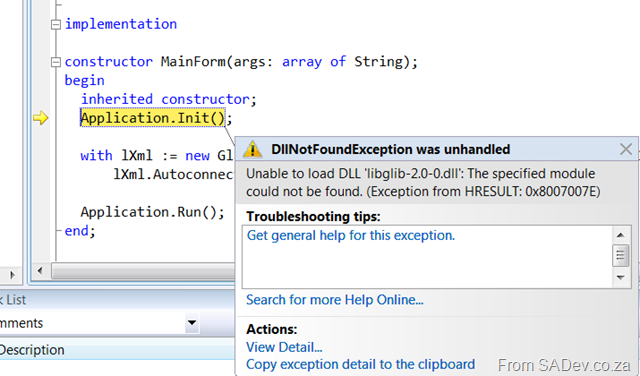Click the 'Actions:' heading in dialog
Viewport: 640px width, 376px height.
point(272,329)
